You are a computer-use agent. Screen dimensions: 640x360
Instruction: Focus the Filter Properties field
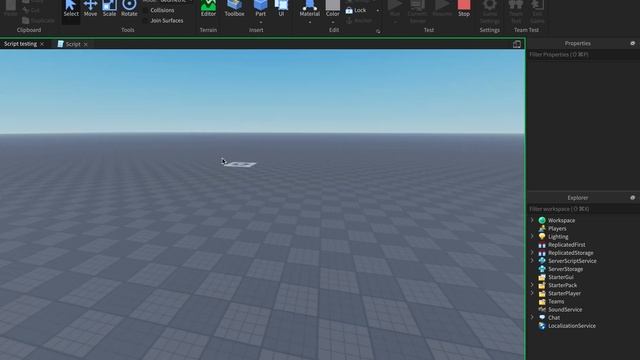(x=583, y=54)
